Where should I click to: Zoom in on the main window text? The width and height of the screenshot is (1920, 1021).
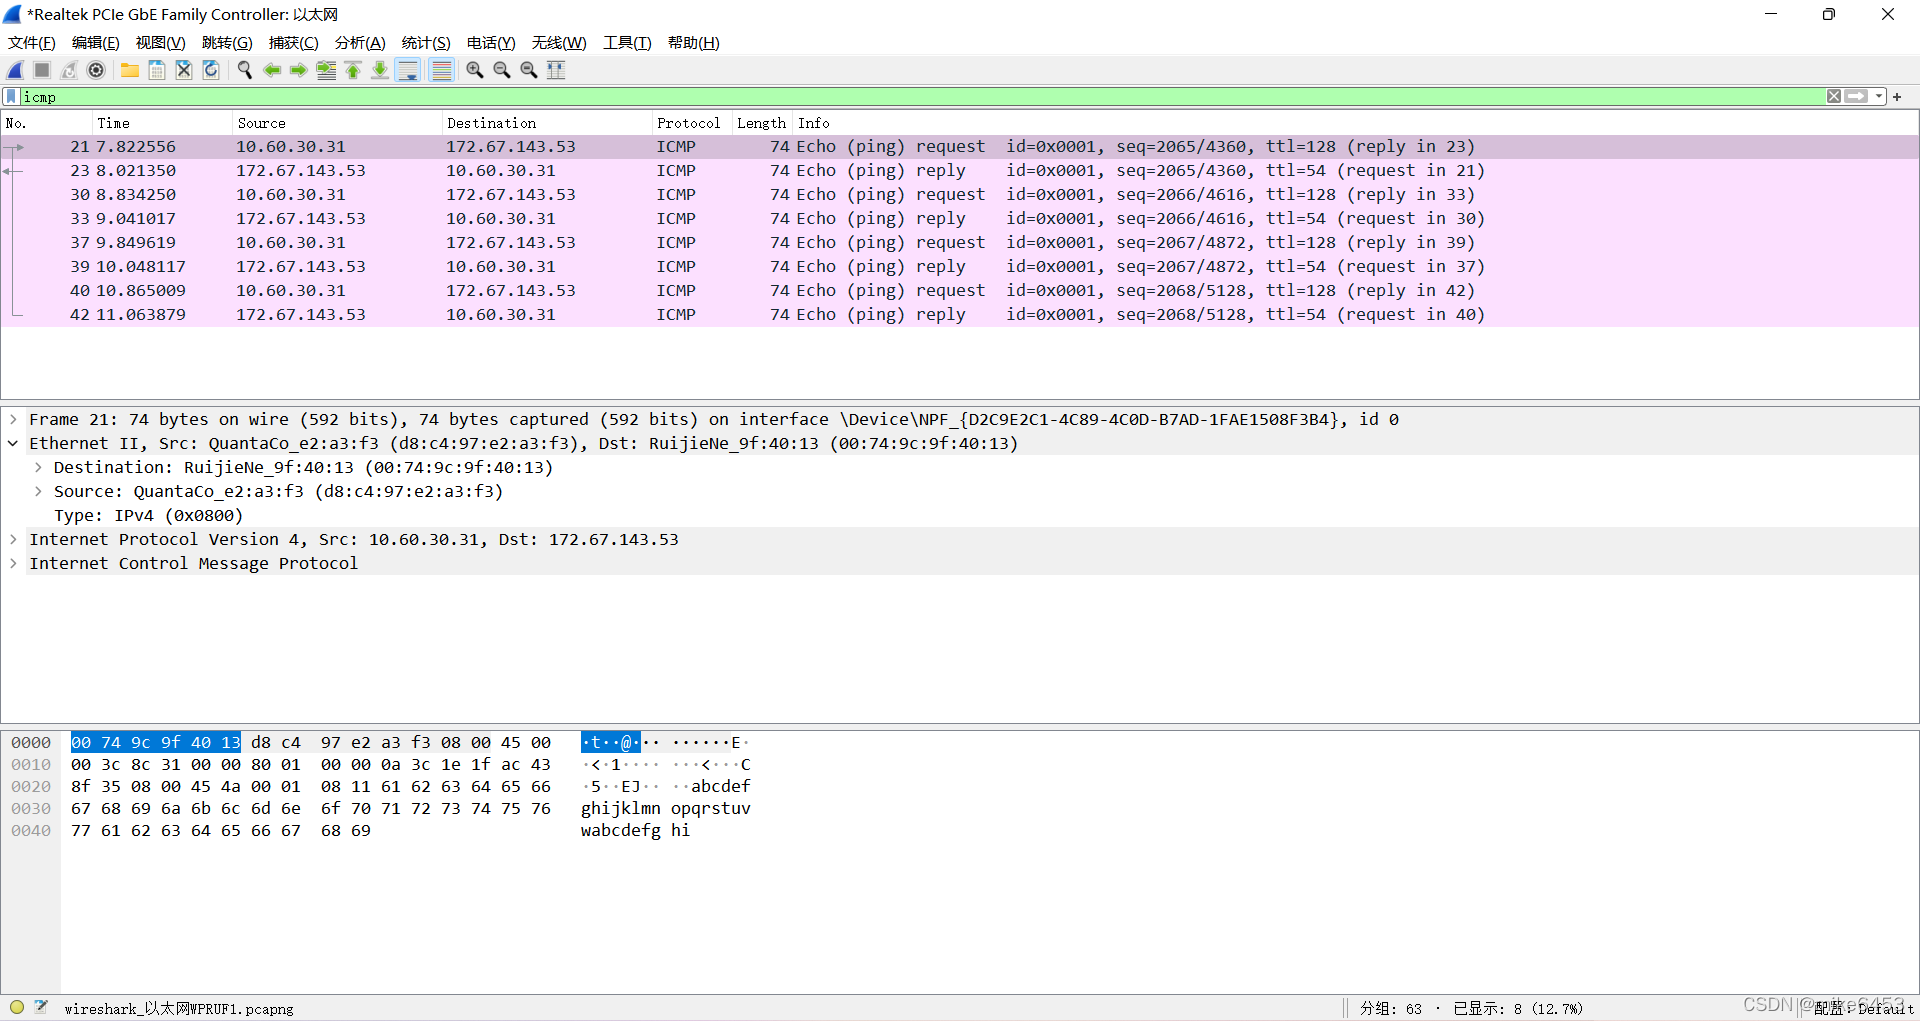pyautogui.click(x=475, y=70)
